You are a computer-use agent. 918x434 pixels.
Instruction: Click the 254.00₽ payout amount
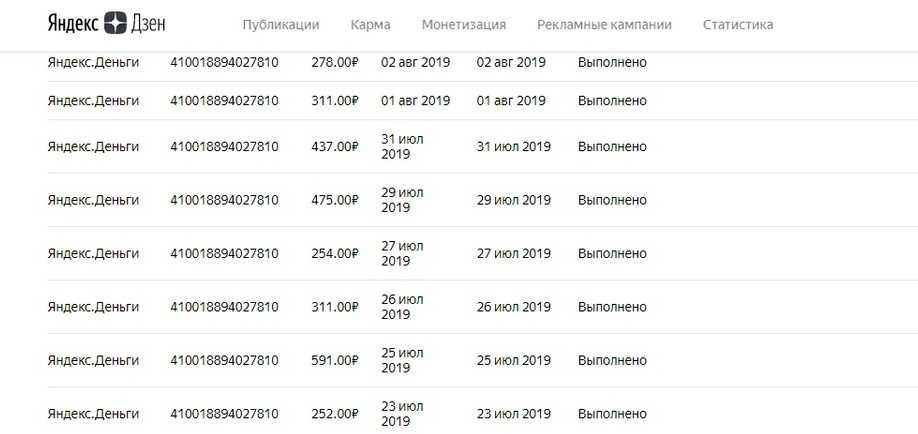334,254
